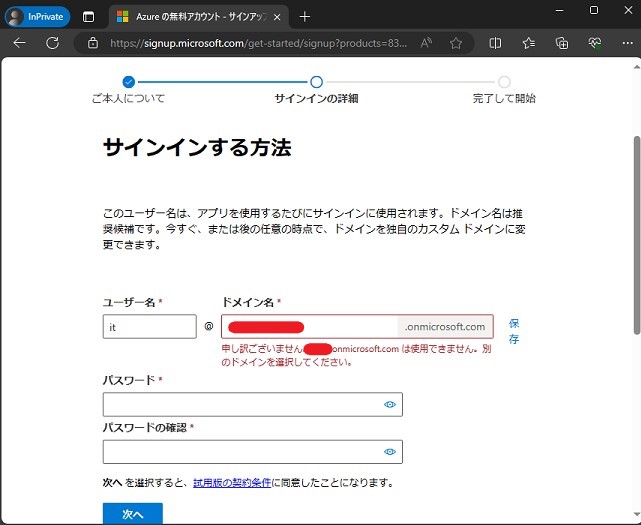Click the ユーザー名 input field
The width and height of the screenshot is (641, 525).
click(150, 326)
